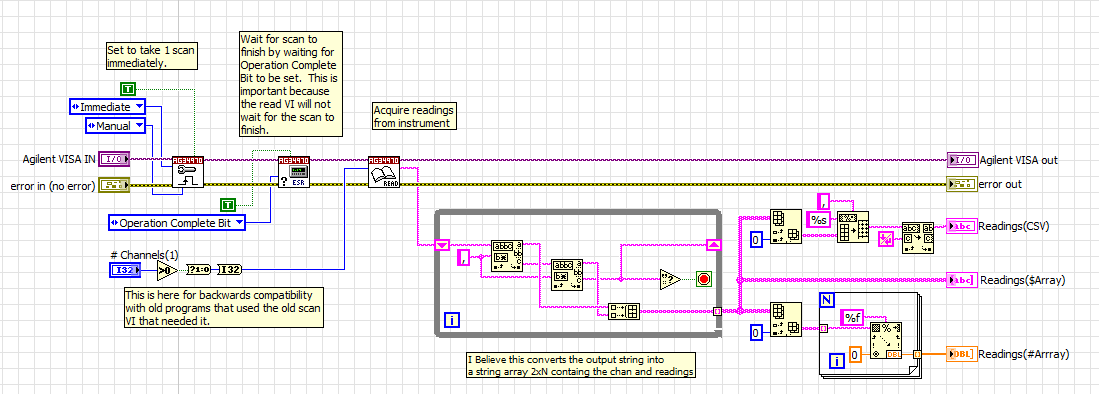Open the Manual enum dropdown

(x=116, y=125)
